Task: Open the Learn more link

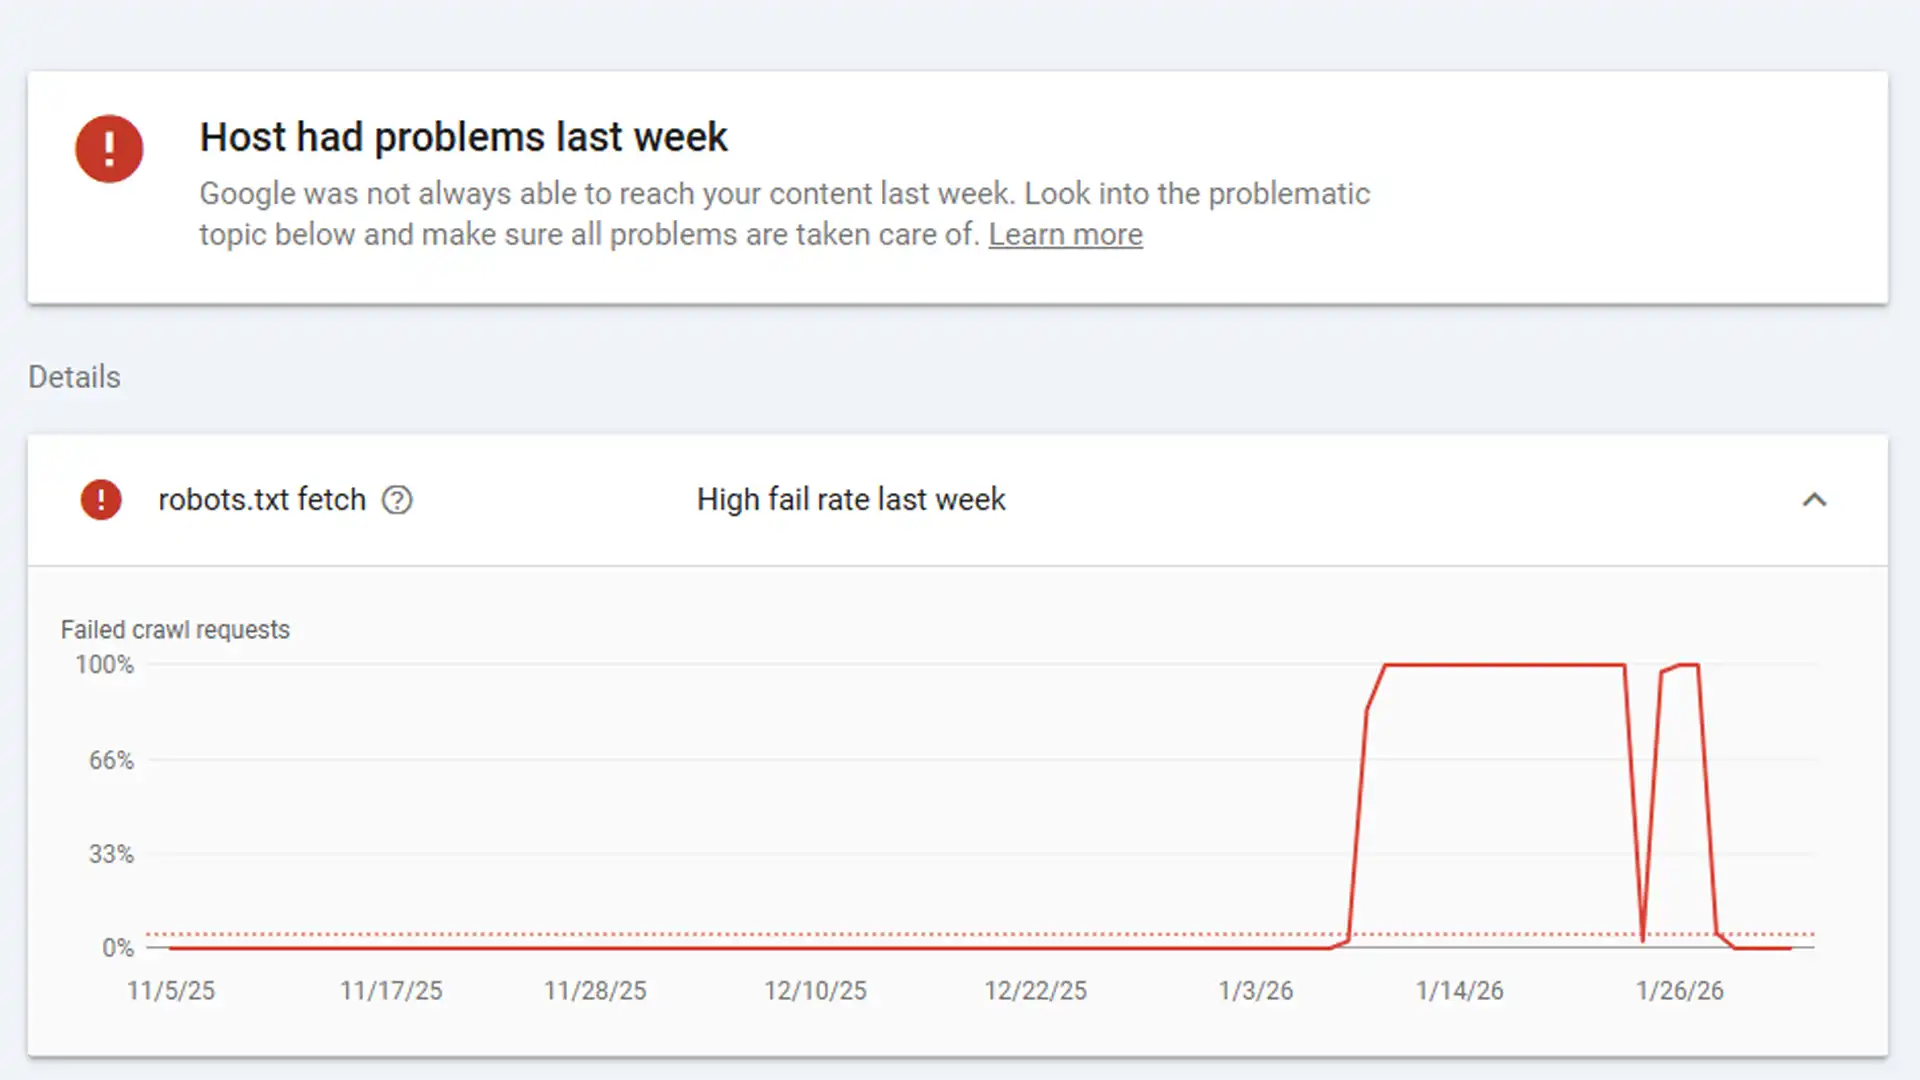Action: 1064,234
